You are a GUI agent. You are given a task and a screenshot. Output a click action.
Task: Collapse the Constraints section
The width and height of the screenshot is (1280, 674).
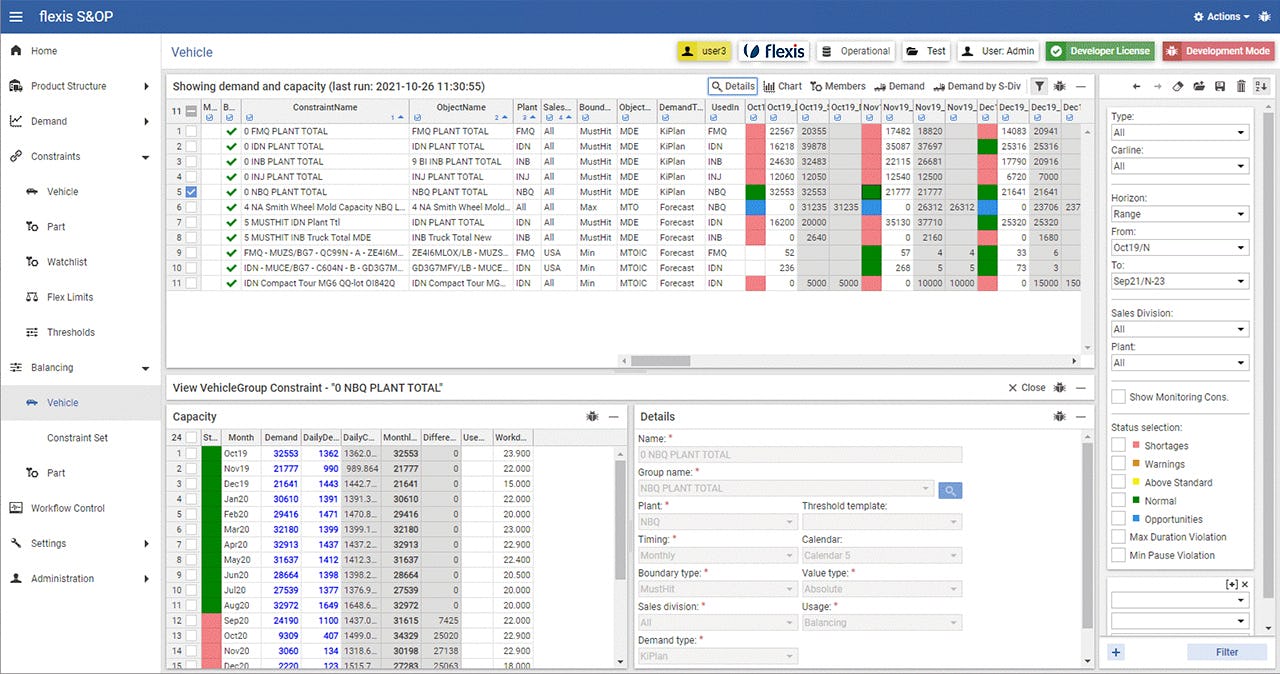[146, 157]
